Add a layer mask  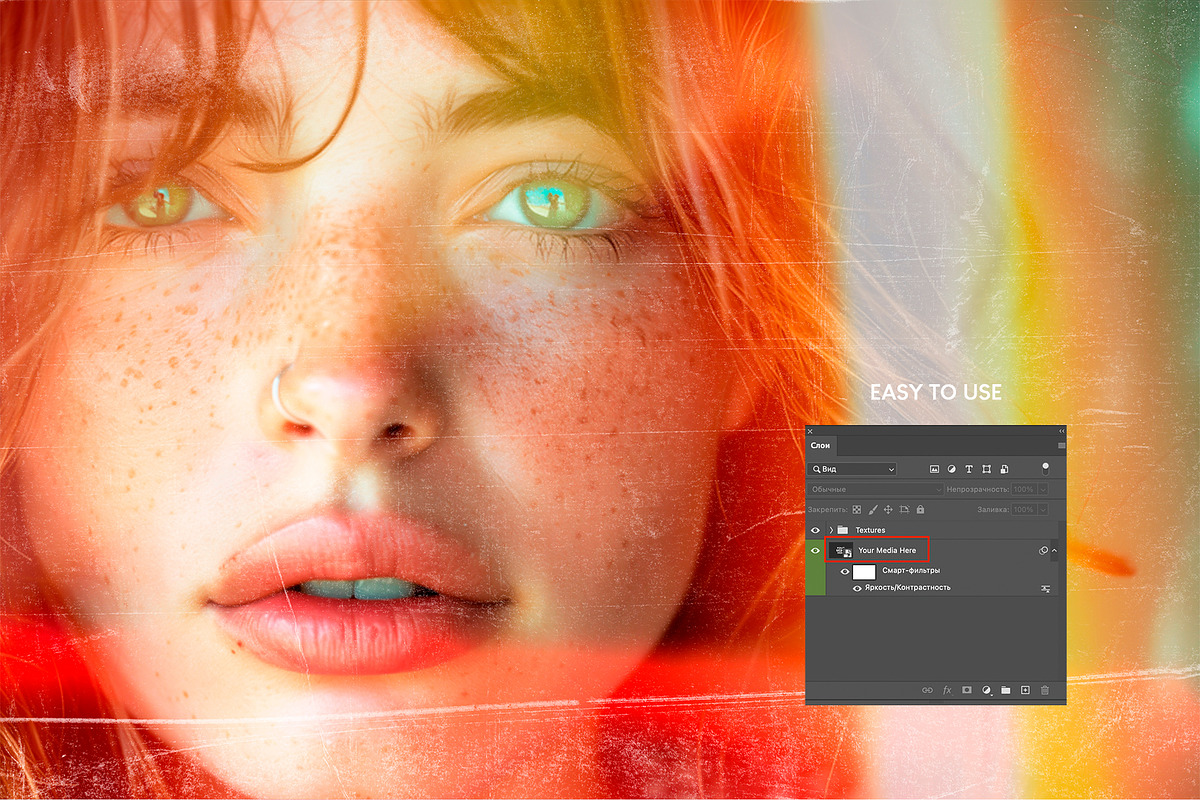[x=967, y=690]
